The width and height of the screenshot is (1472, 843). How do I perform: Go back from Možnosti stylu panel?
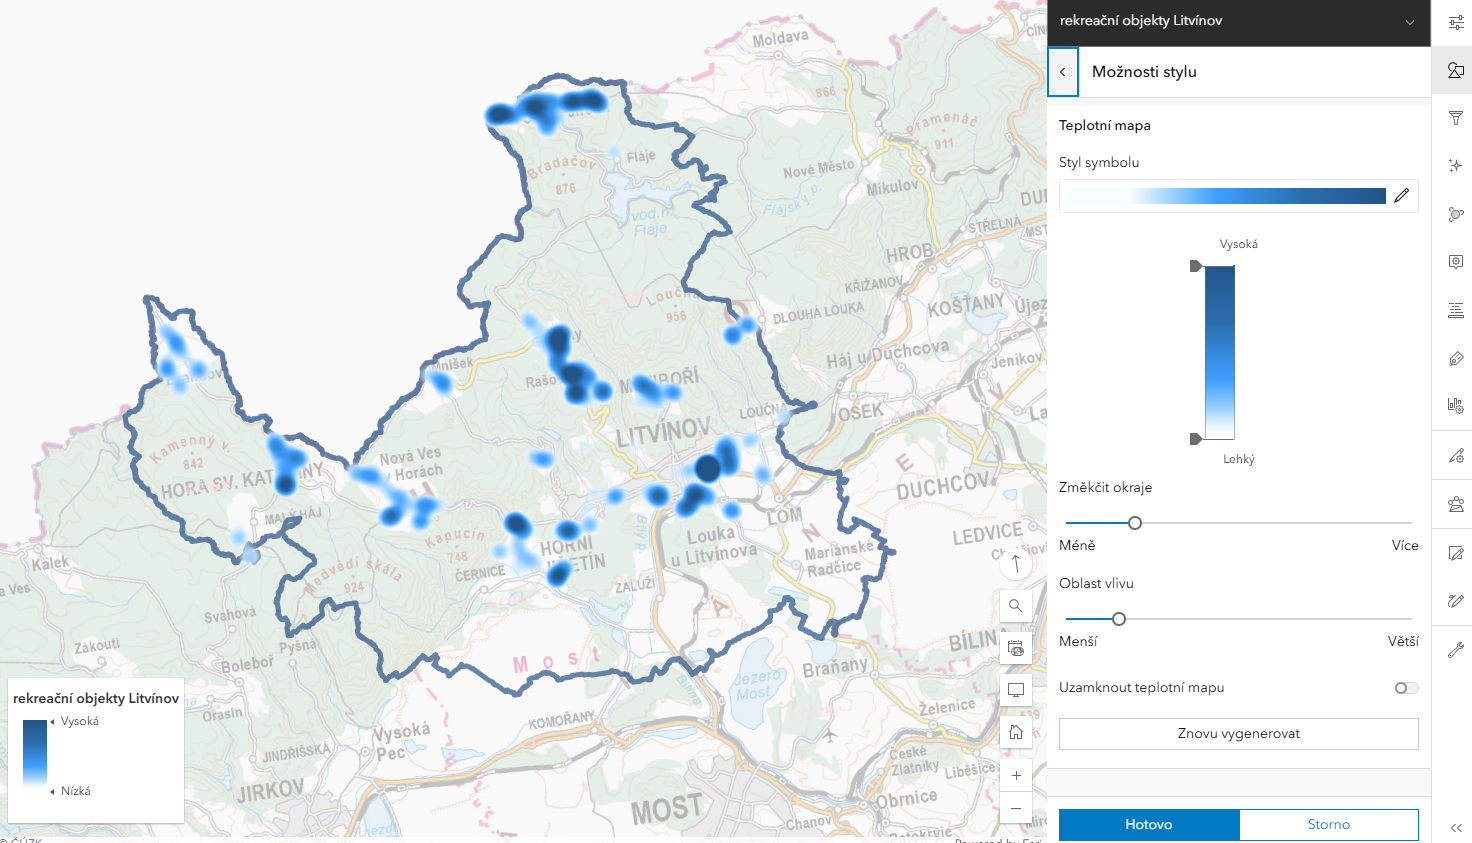(1063, 72)
